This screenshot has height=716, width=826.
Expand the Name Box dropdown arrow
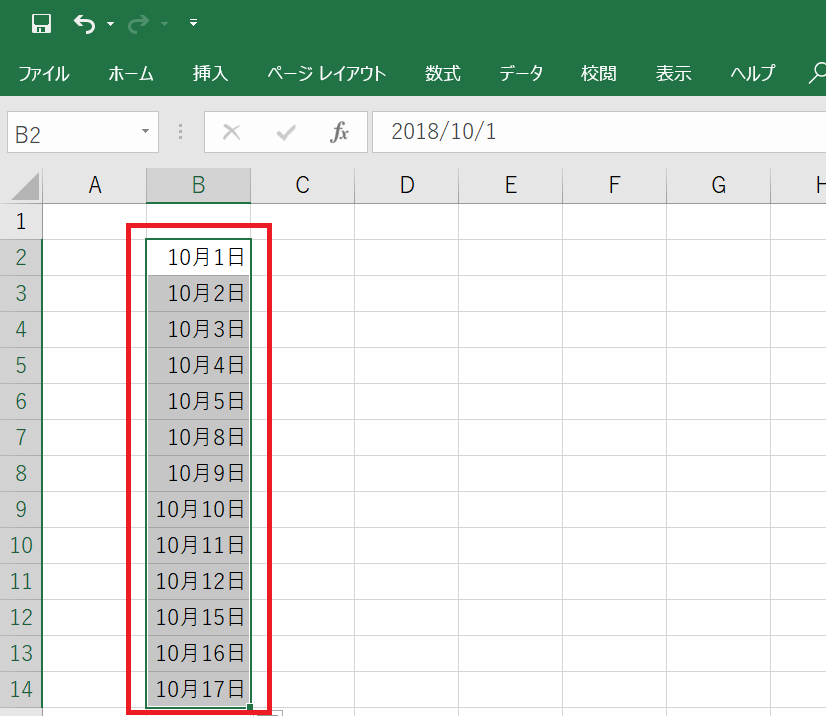[x=145, y=132]
